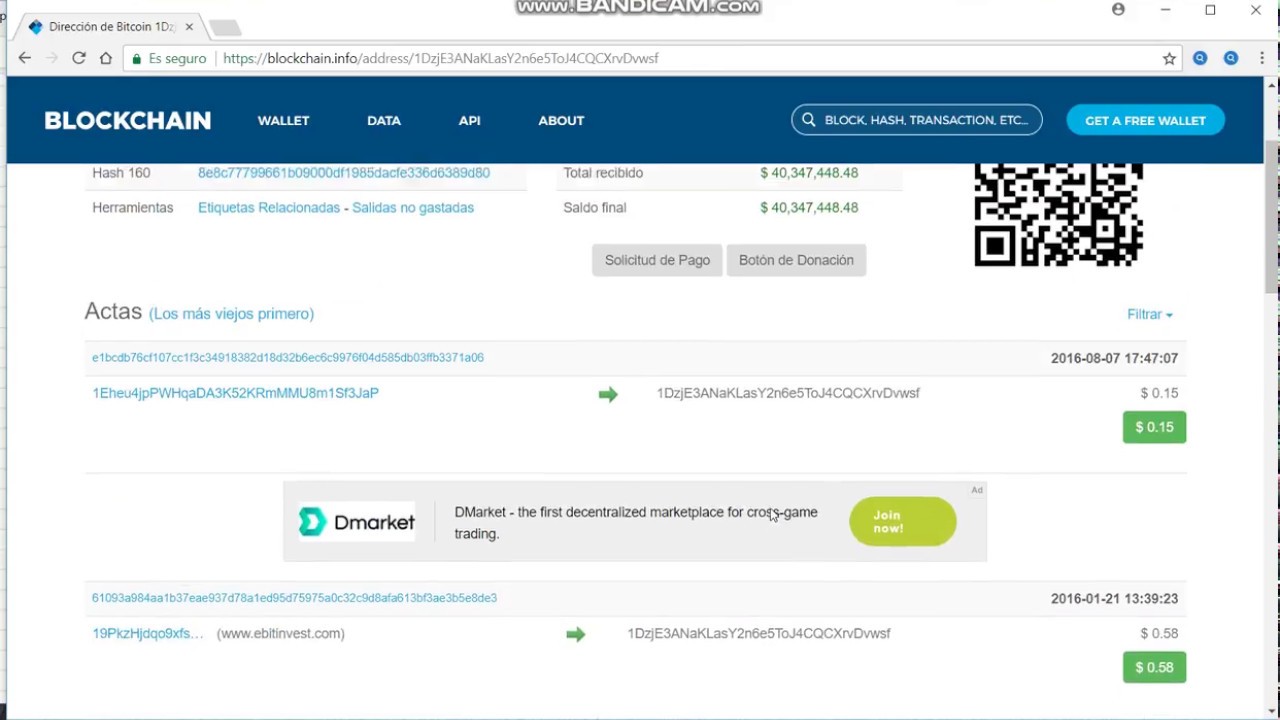
Task: Click the (www.ebitinvest.com) label
Action: pyautogui.click(x=281, y=633)
